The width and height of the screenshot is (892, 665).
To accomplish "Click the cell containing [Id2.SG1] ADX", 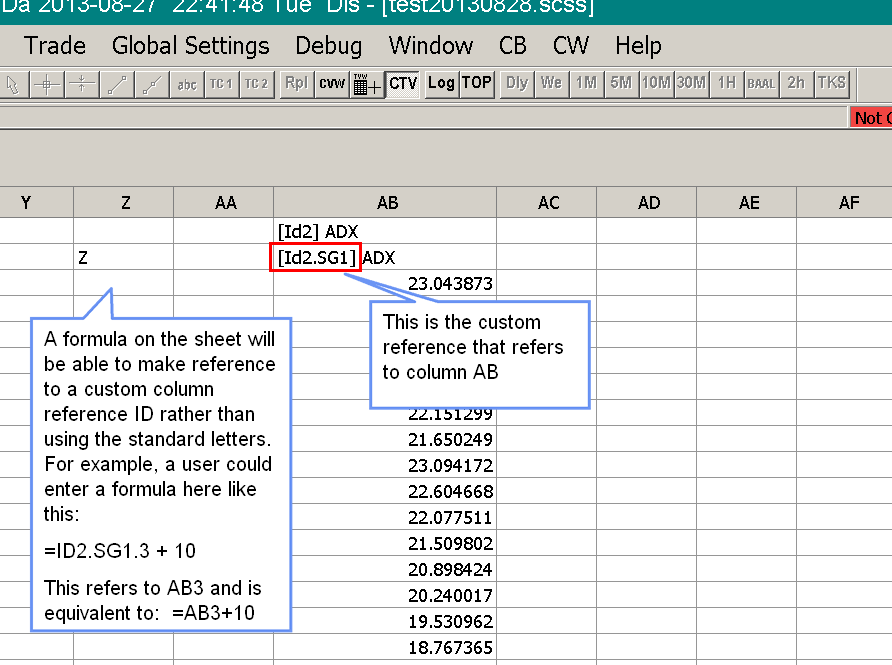I will pos(385,257).
